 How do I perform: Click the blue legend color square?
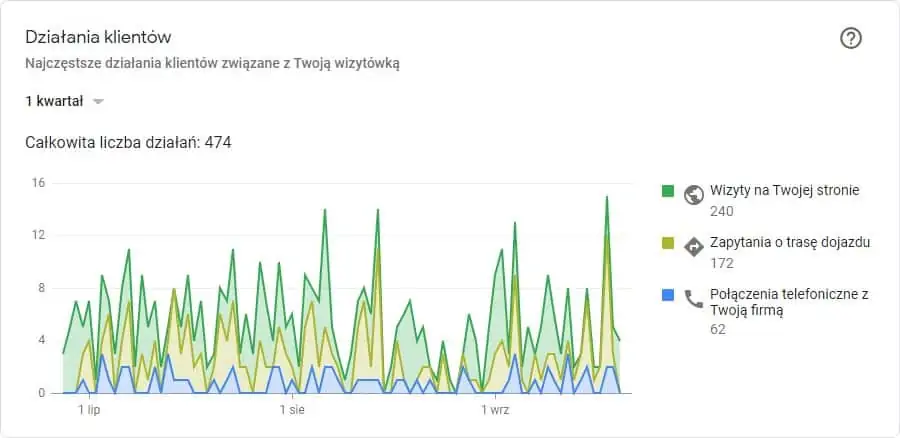coord(667,295)
